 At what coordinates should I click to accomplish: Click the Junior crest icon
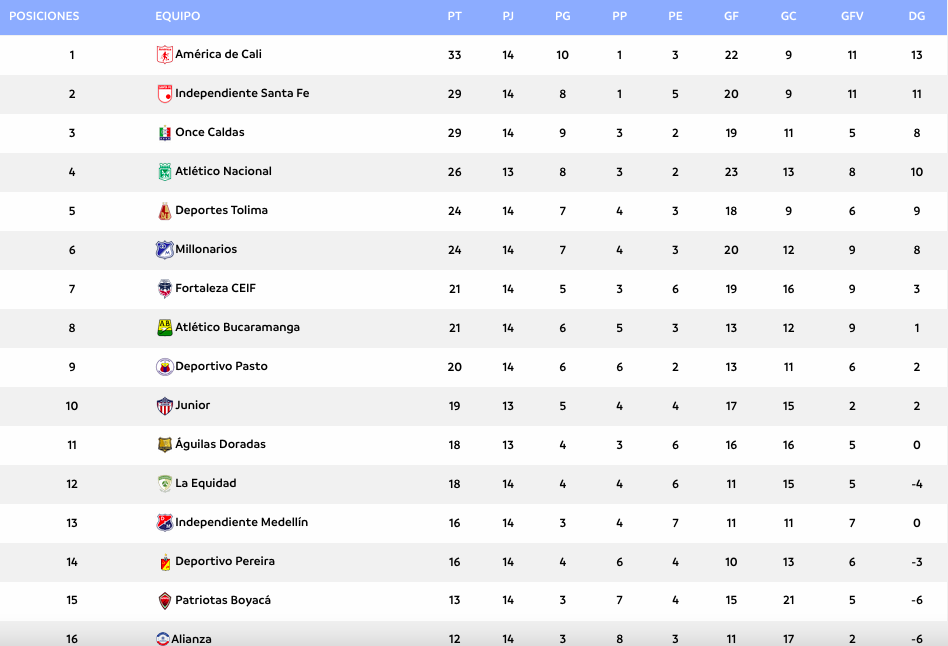coord(164,406)
